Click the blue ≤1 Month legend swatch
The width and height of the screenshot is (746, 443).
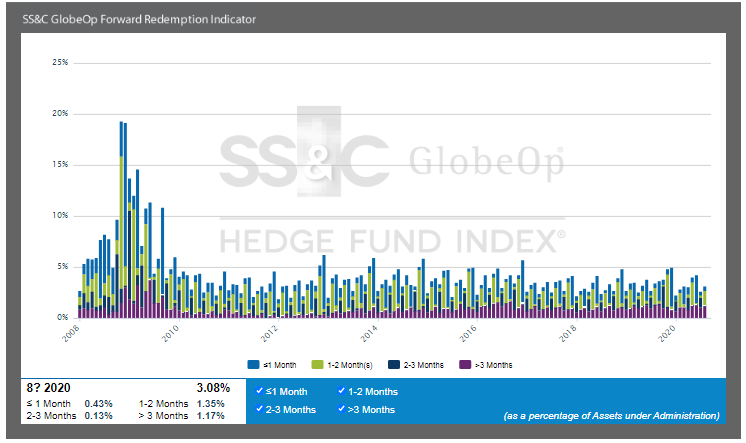click(253, 365)
